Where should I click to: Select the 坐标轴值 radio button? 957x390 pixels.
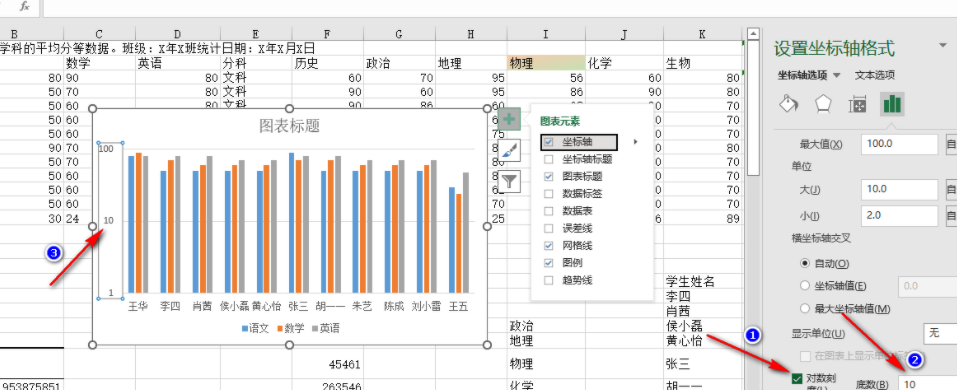(805, 286)
